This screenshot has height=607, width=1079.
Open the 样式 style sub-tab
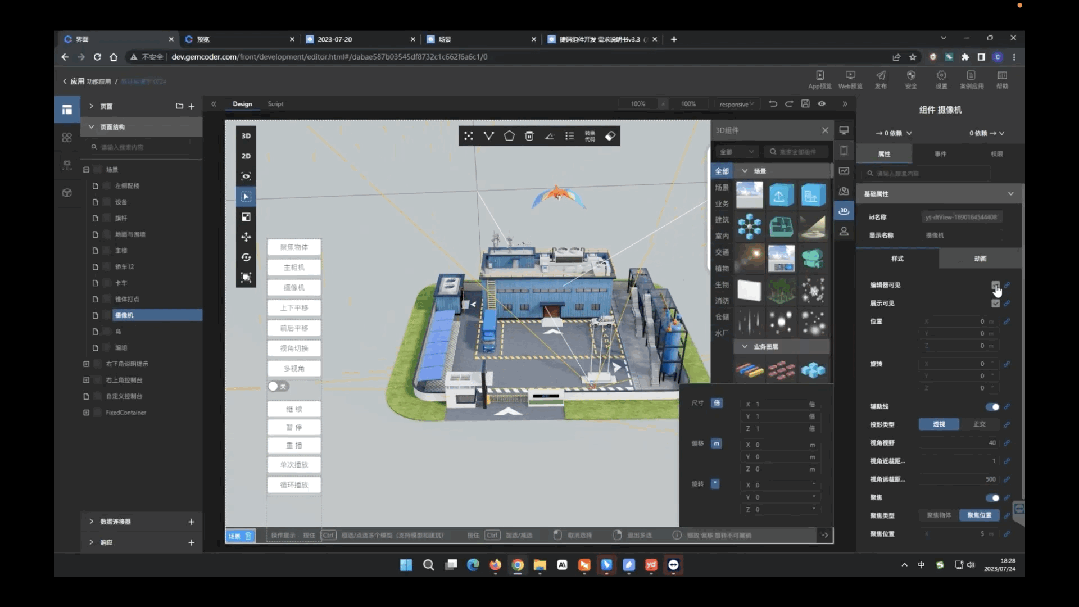pos(897,259)
